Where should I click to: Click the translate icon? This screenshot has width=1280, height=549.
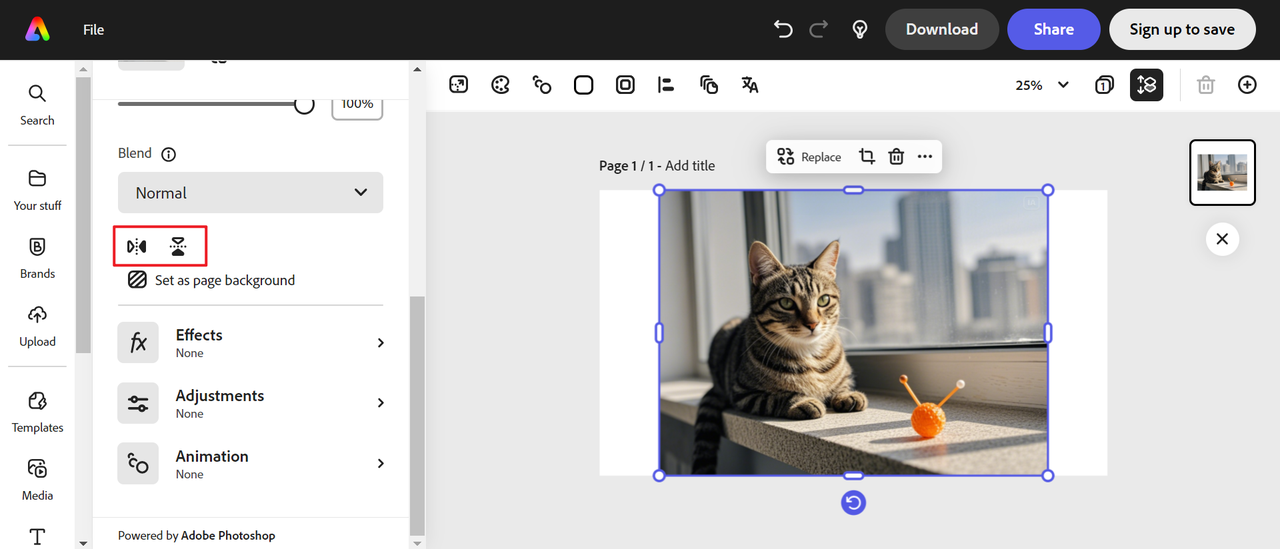[x=750, y=85]
